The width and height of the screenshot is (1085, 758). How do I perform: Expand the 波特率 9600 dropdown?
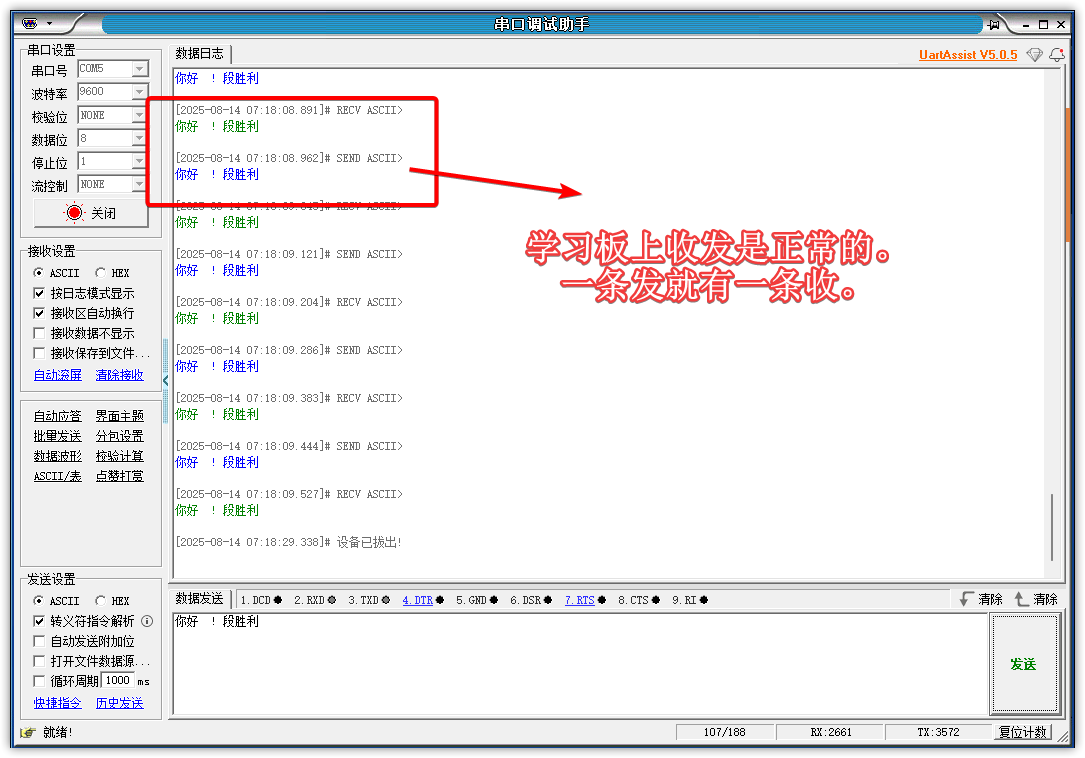pyautogui.click(x=140, y=91)
